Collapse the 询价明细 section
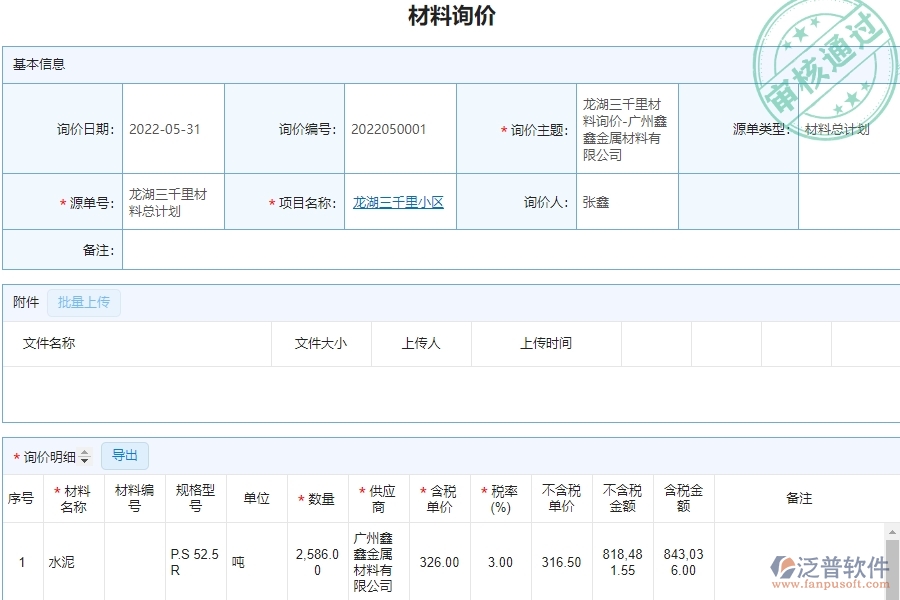 [x=50, y=455]
